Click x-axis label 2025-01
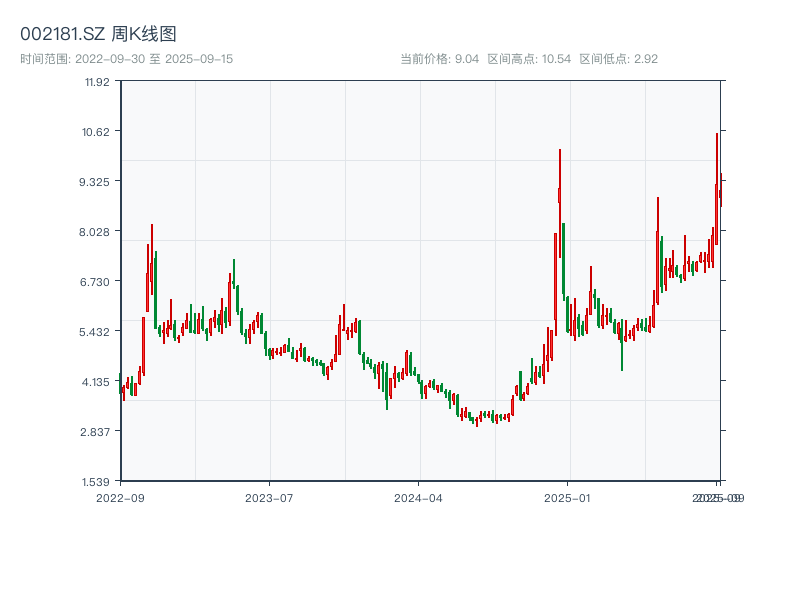Screen dimensions: 800x600 click(567, 498)
